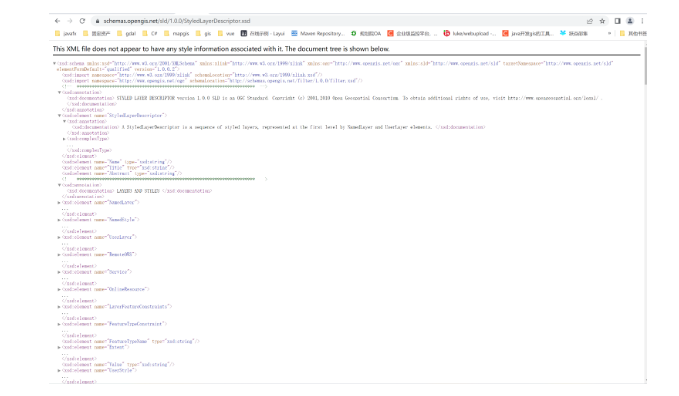This screenshot has height=396, width=679.
Task: Expand the LayerFeatureConstraints element node
Action: click(x=59, y=307)
